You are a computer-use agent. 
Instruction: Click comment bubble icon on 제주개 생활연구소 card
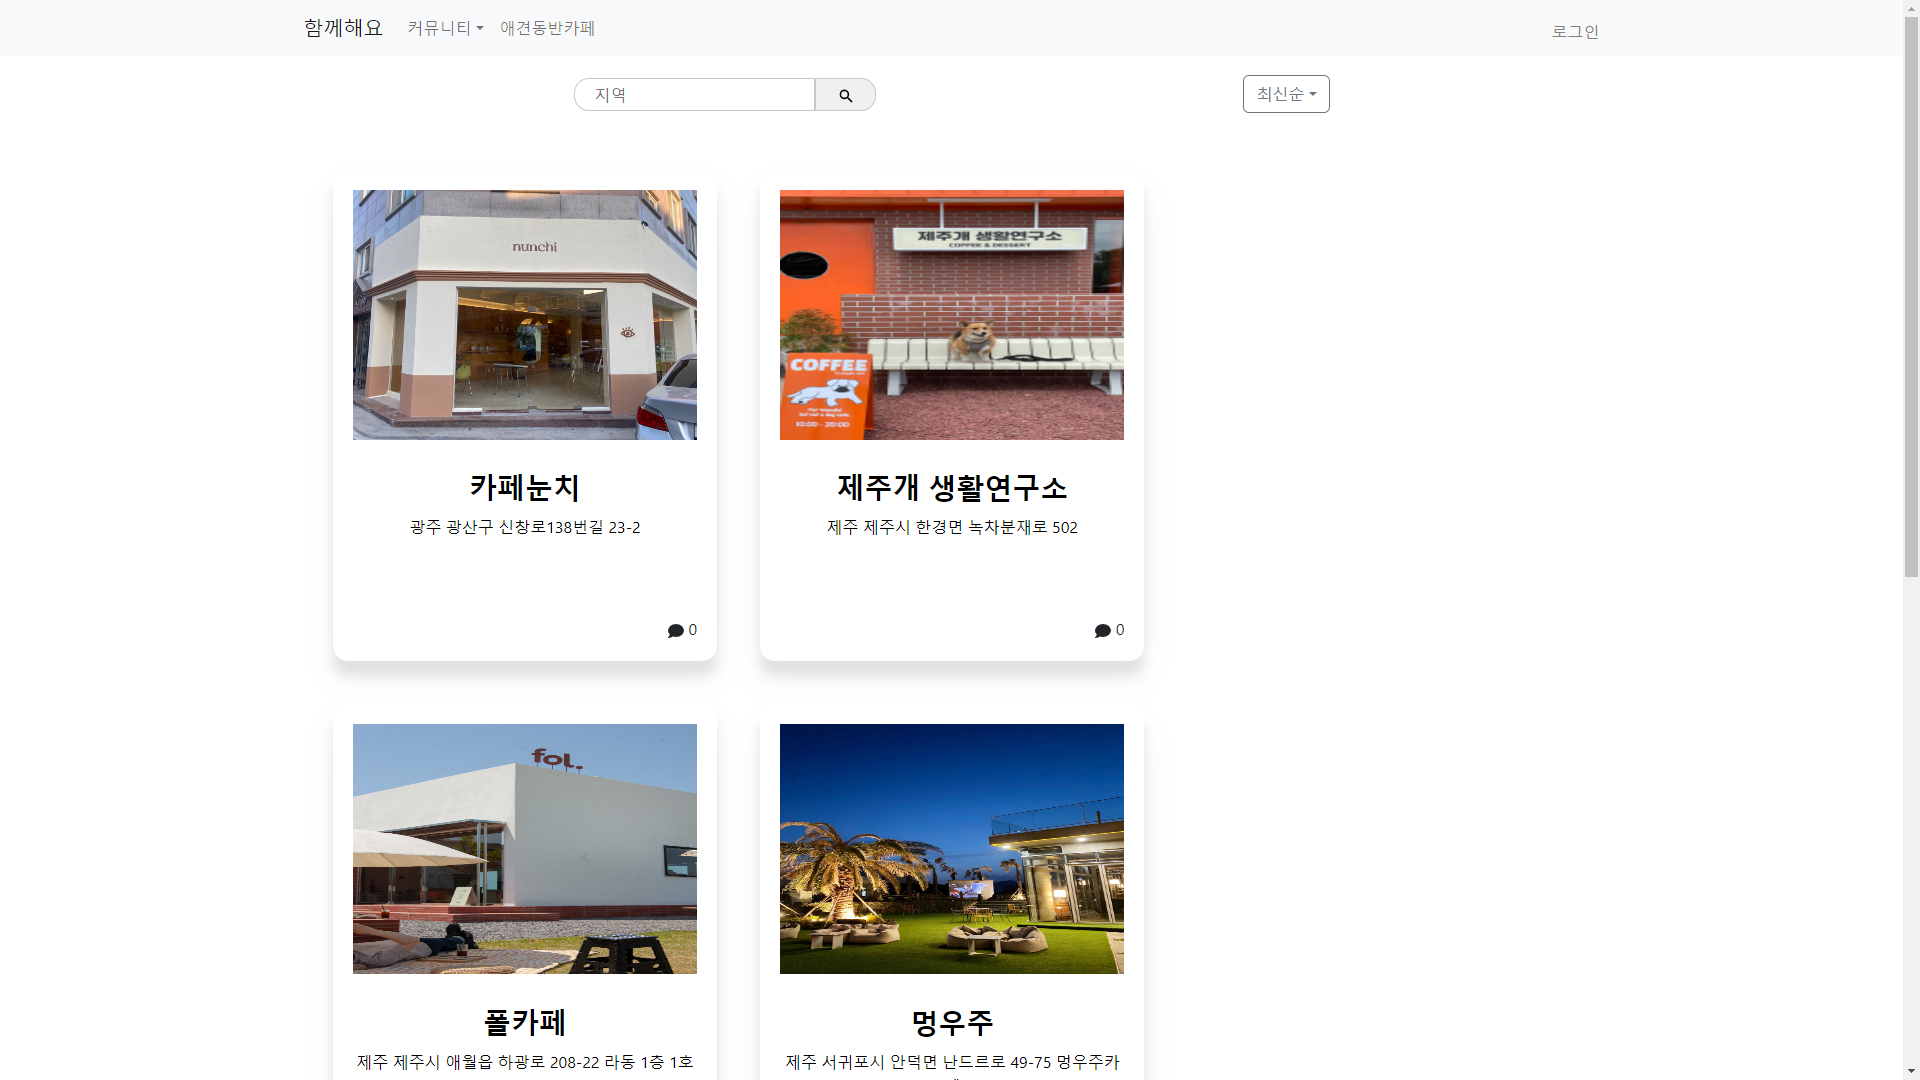pyautogui.click(x=1103, y=631)
